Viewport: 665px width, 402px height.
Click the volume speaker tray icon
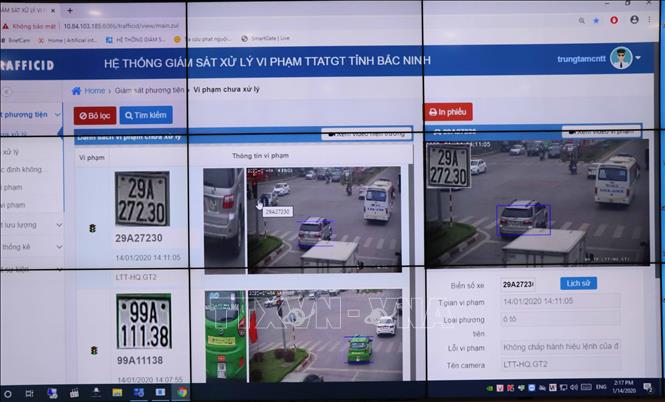[x=574, y=387]
